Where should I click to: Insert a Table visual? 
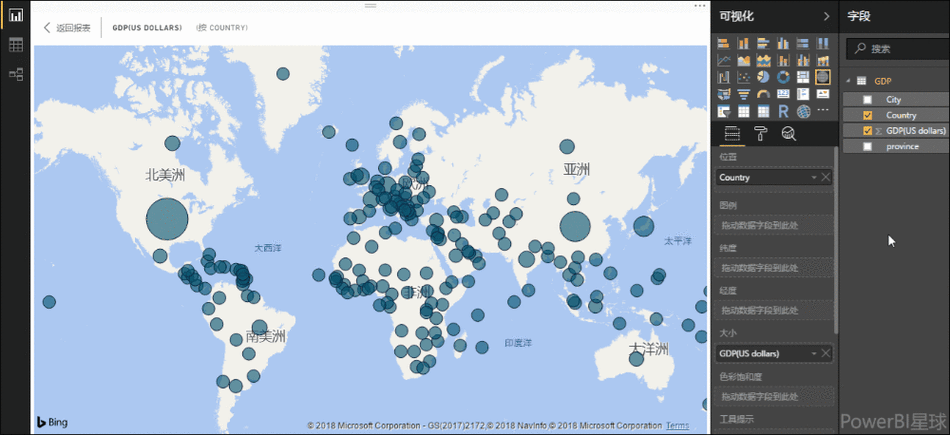[743, 111]
